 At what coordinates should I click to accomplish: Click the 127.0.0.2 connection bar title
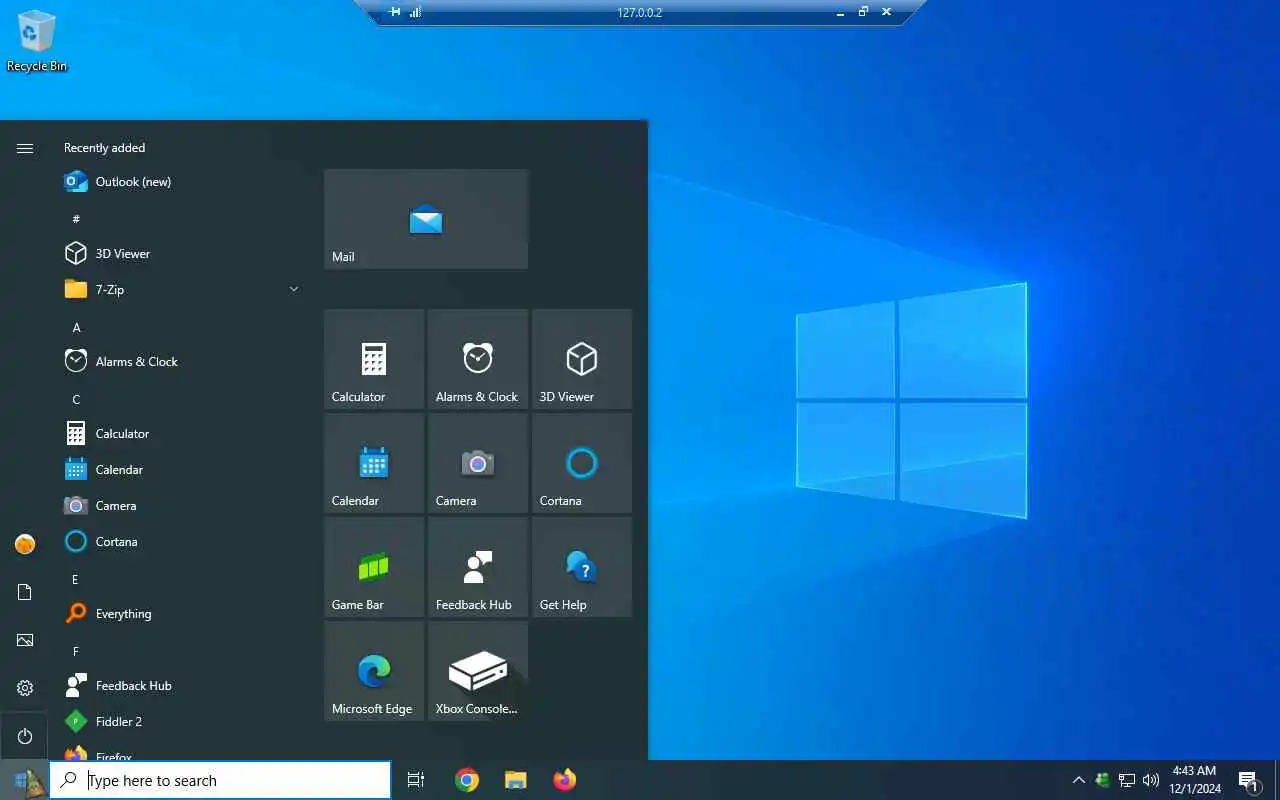click(x=640, y=13)
